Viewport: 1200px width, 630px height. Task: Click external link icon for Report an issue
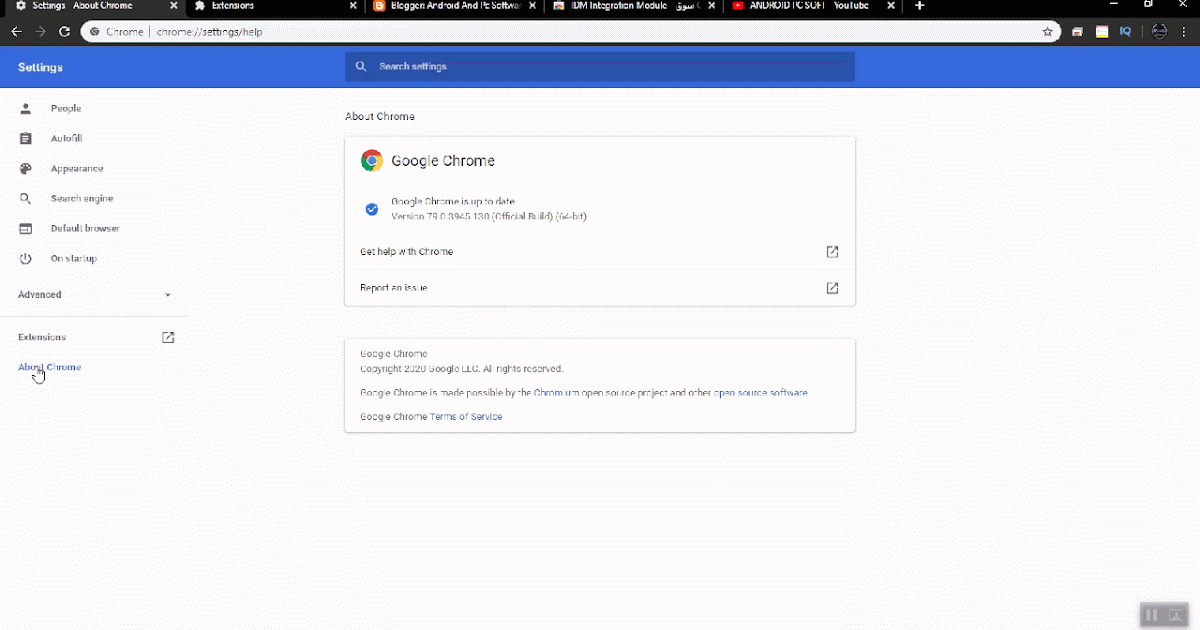pyautogui.click(x=832, y=288)
